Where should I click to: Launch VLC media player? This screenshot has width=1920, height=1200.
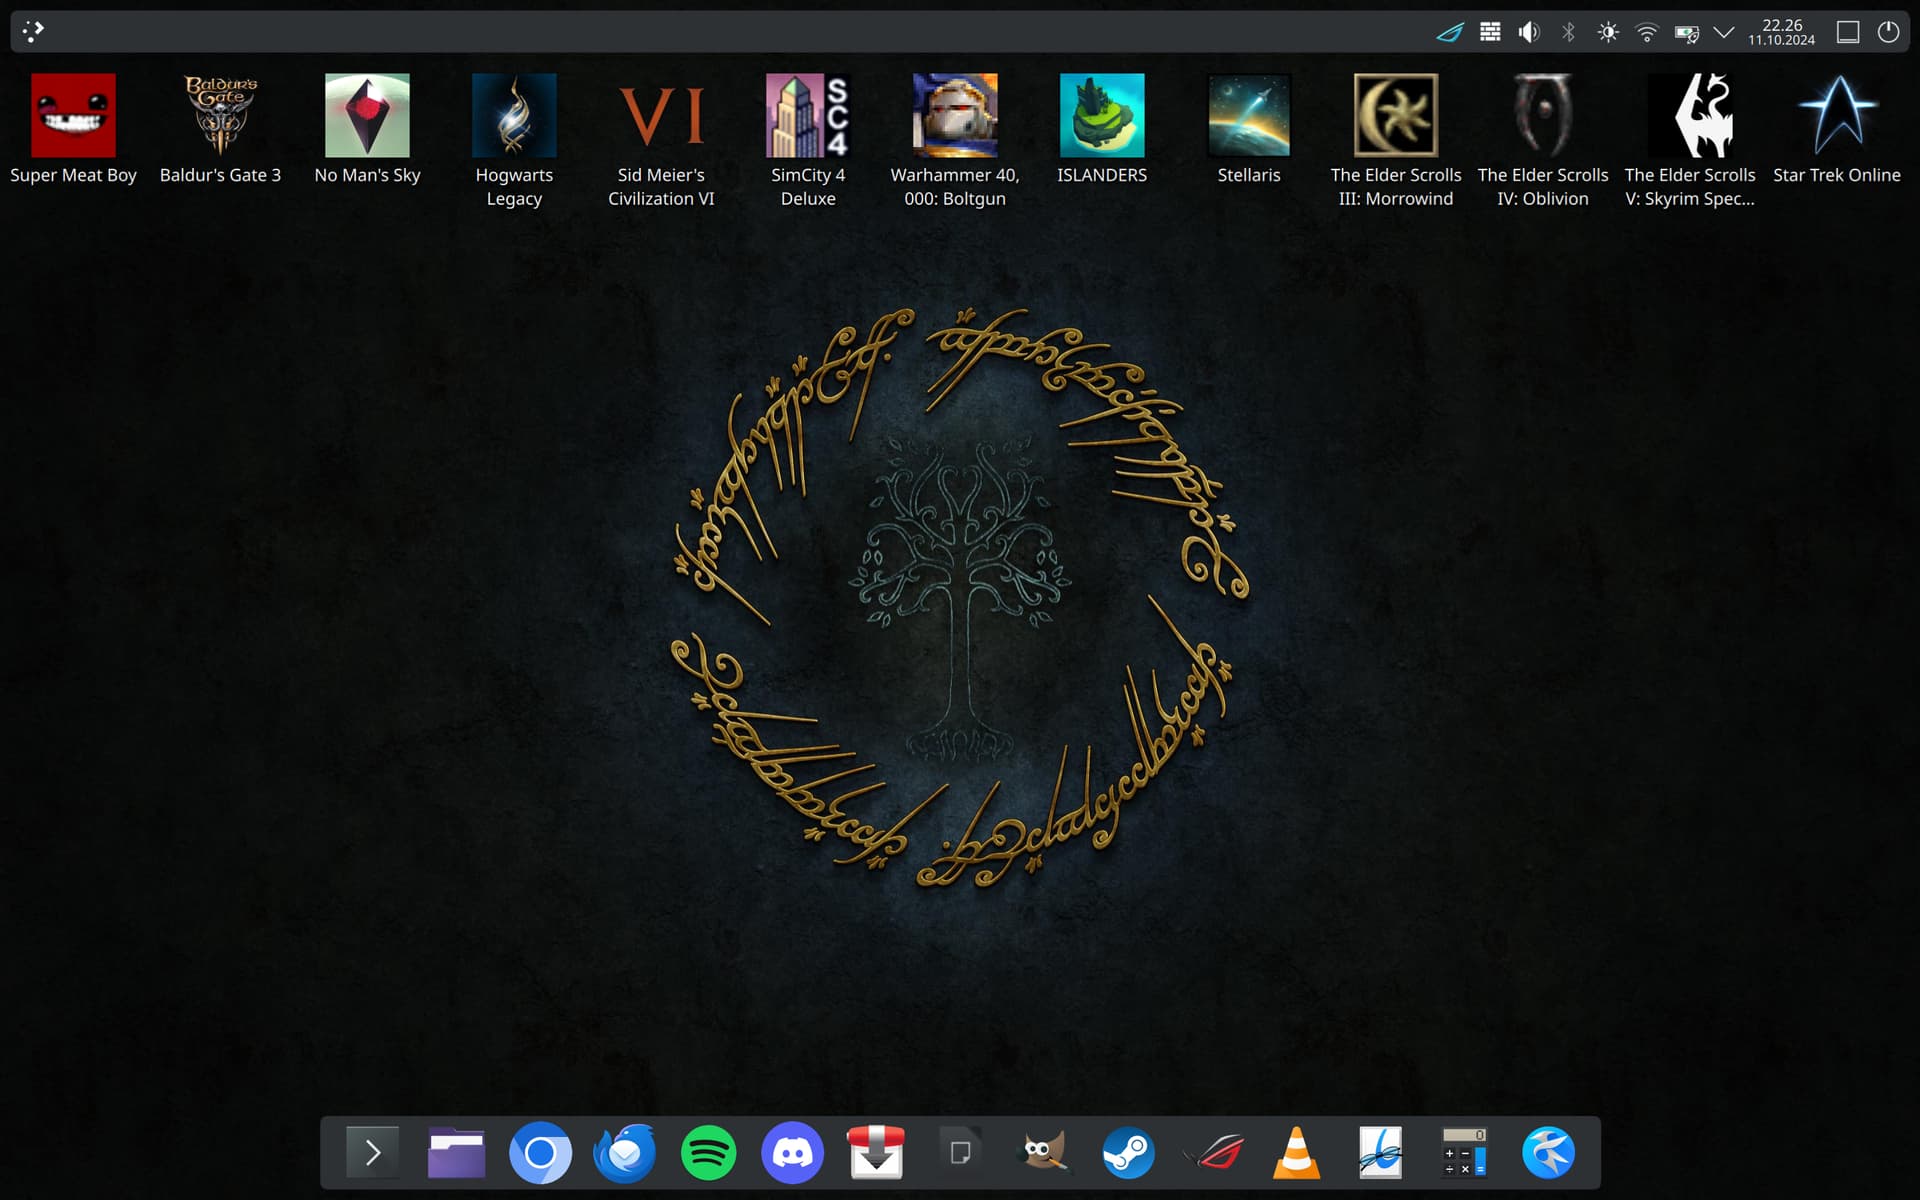[x=1296, y=1153]
